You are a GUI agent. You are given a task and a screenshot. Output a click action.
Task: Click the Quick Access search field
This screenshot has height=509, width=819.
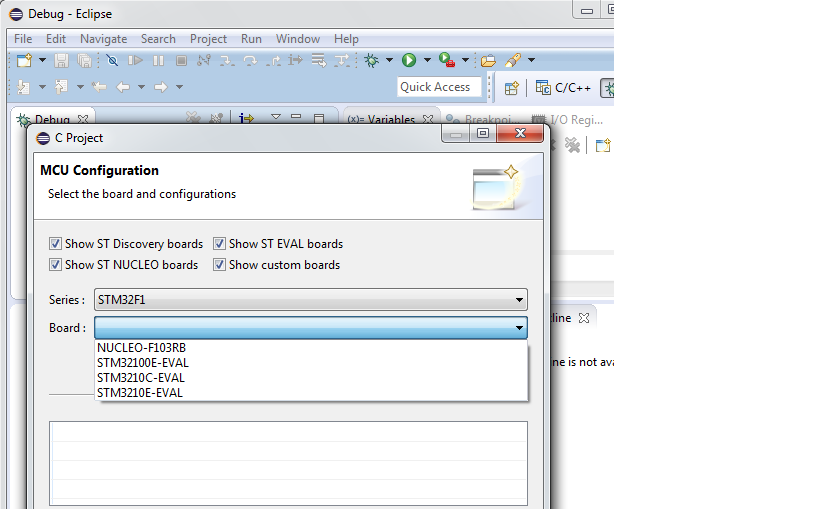(438, 87)
